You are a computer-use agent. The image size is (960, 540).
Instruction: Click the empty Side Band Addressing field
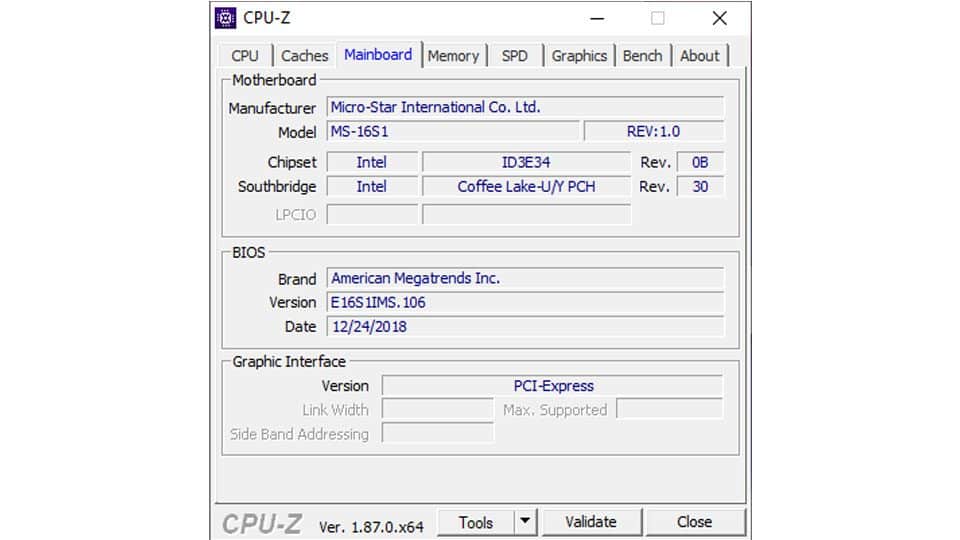pyautogui.click(x=437, y=433)
